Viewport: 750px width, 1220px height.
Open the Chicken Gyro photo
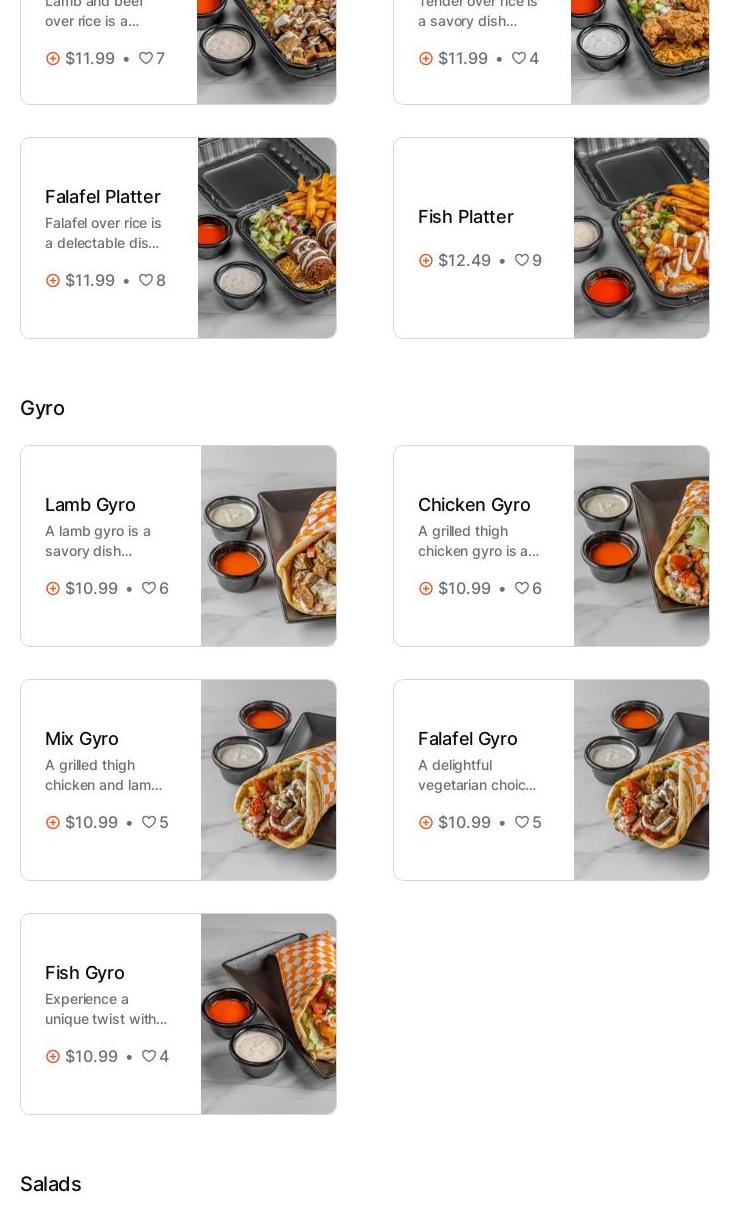pyautogui.click(x=641, y=546)
